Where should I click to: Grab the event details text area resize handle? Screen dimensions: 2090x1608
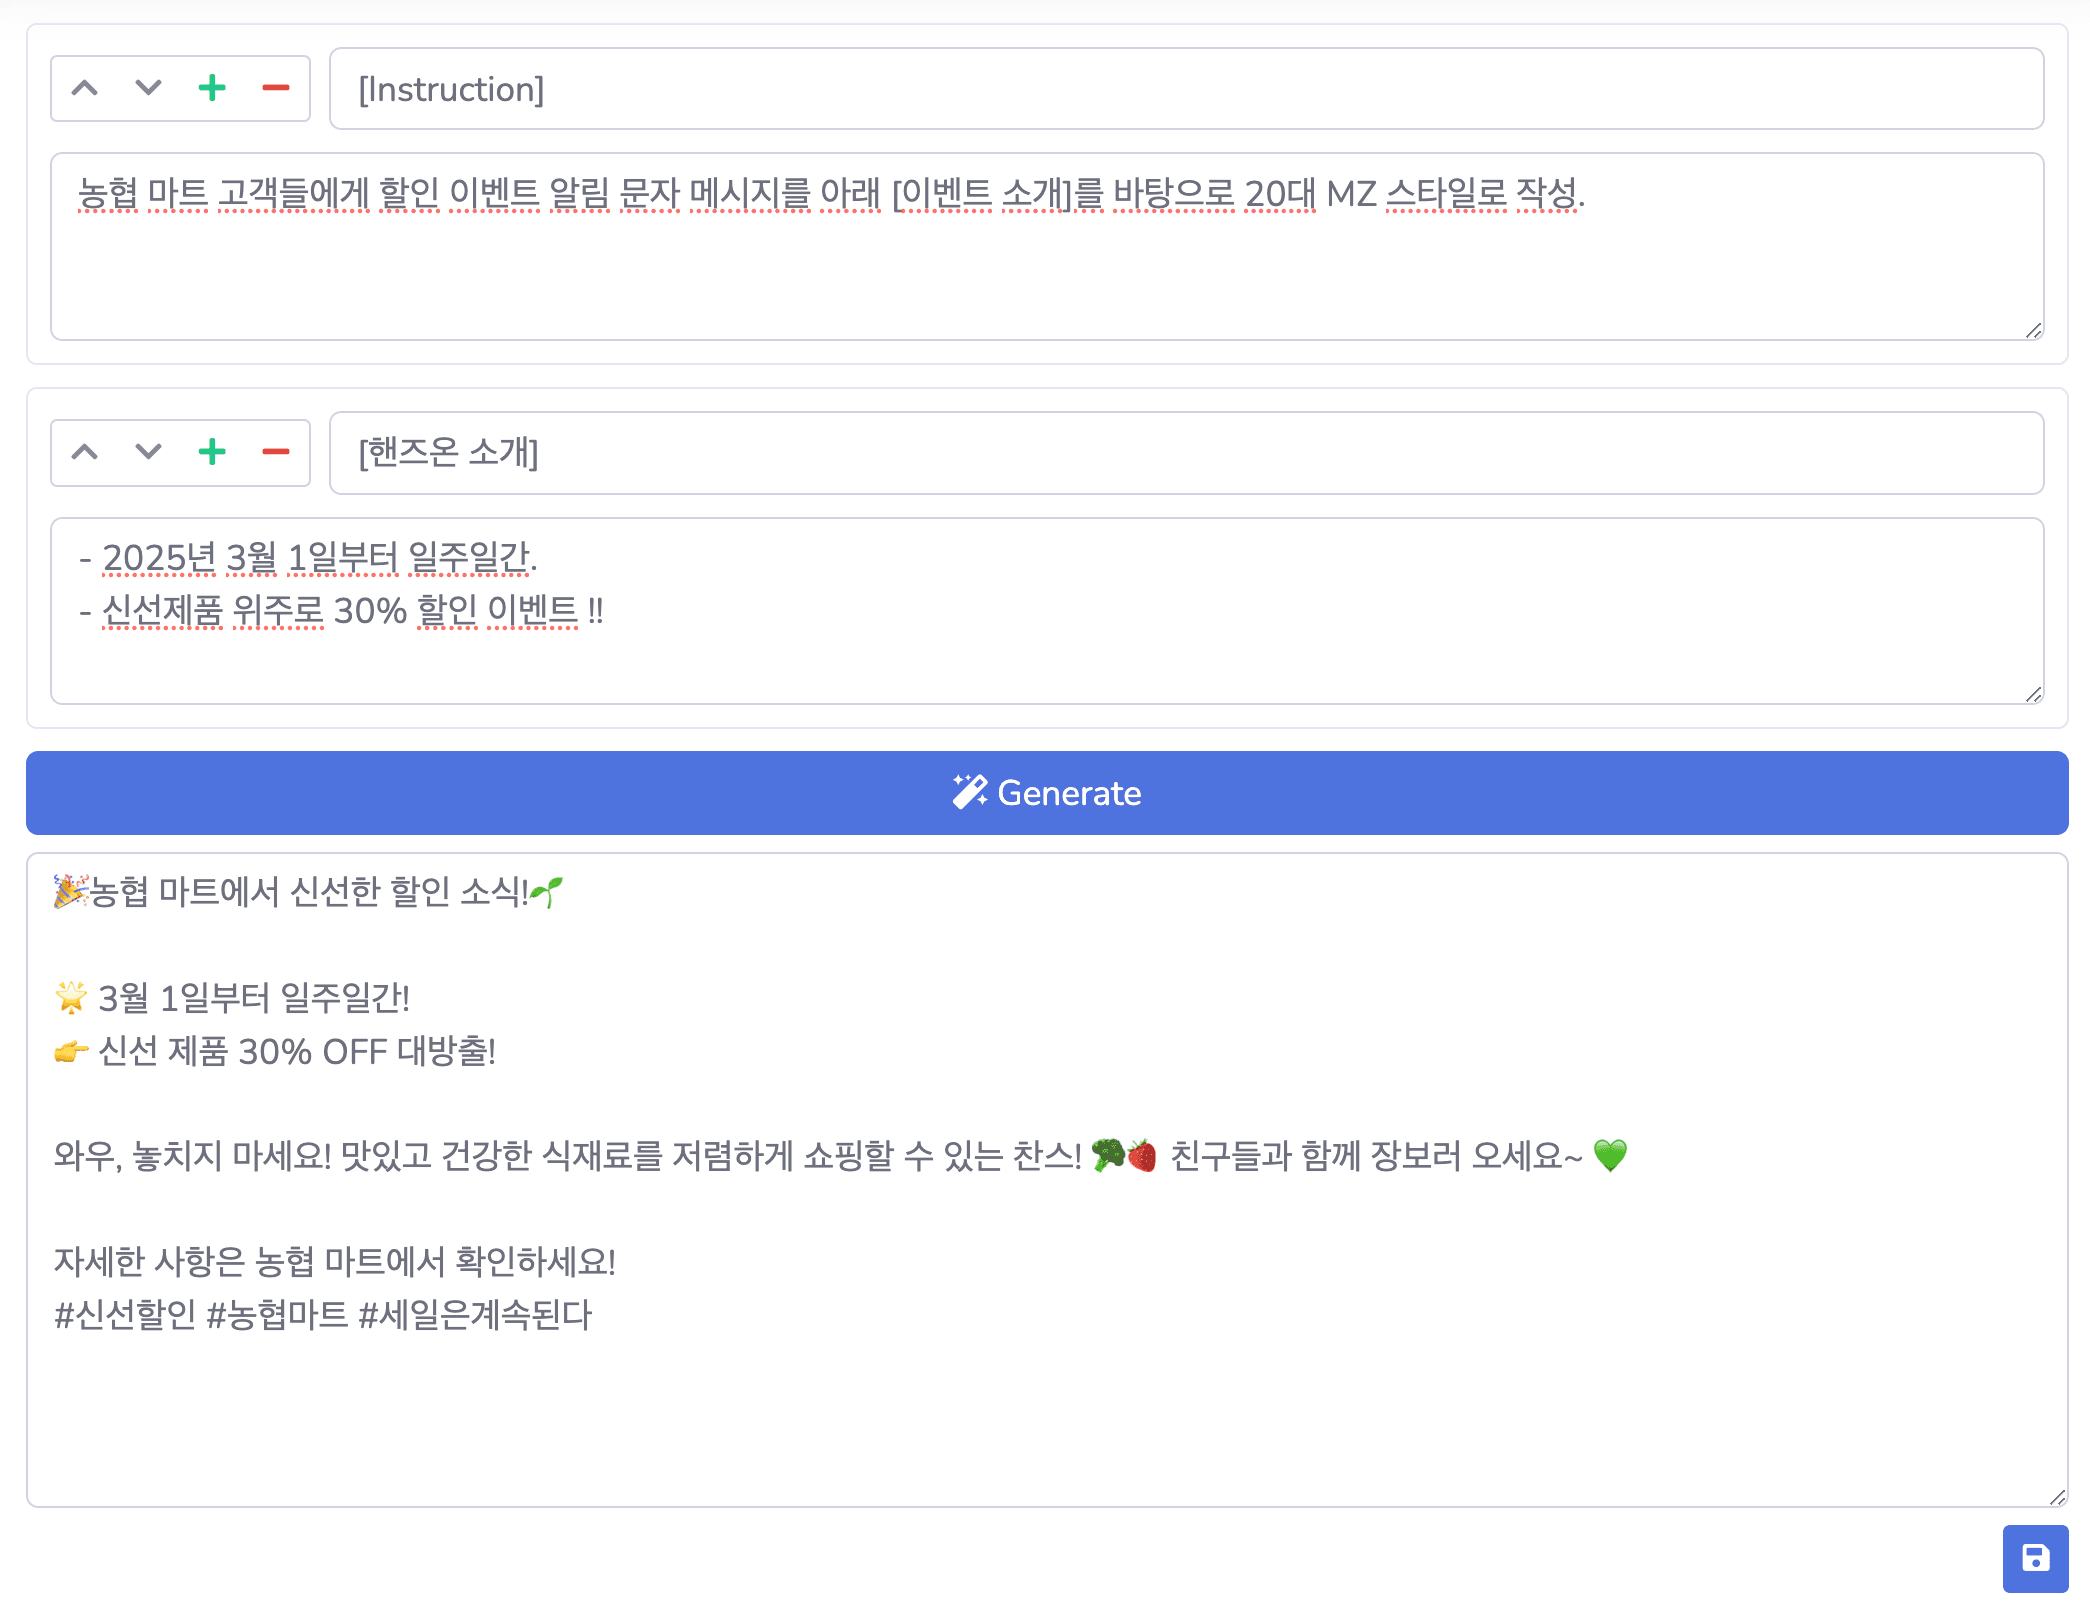(x=2034, y=695)
